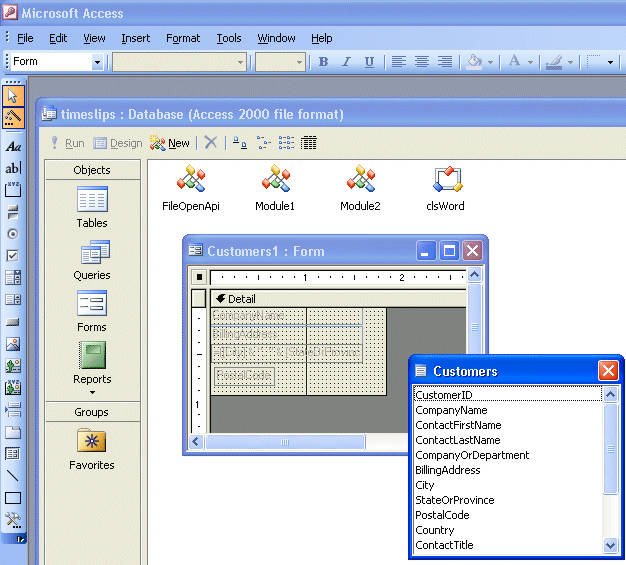
Task: Click New in the database window toolbar
Action: point(170,143)
